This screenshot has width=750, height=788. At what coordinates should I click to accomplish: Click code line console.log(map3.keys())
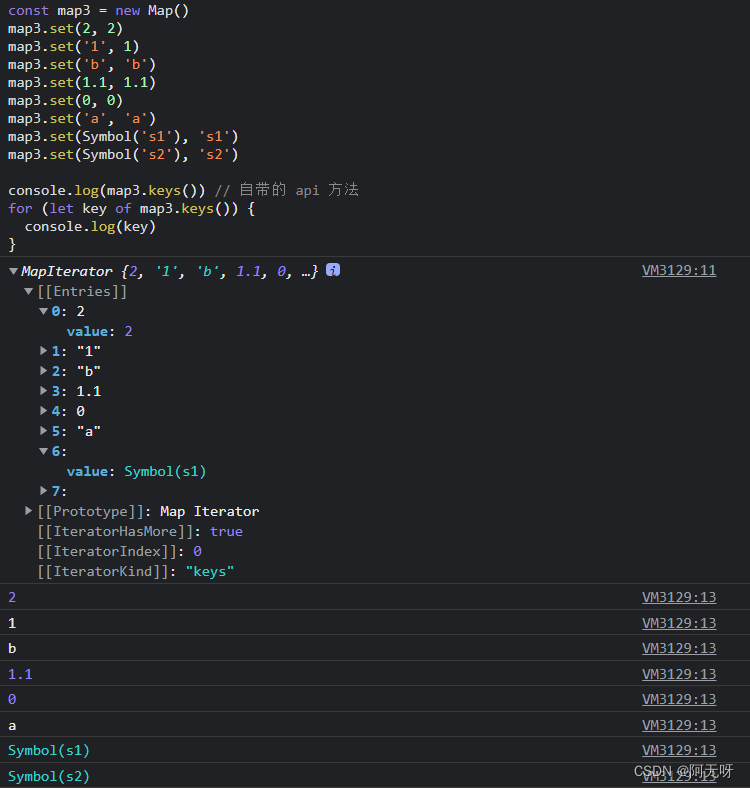coord(107,190)
